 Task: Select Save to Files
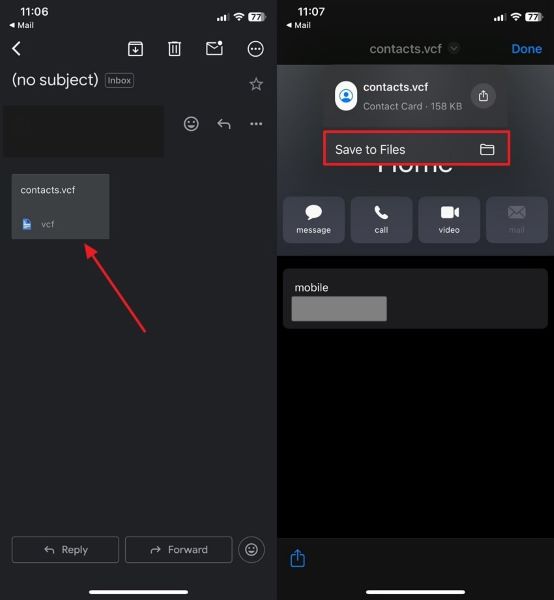tap(416, 149)
